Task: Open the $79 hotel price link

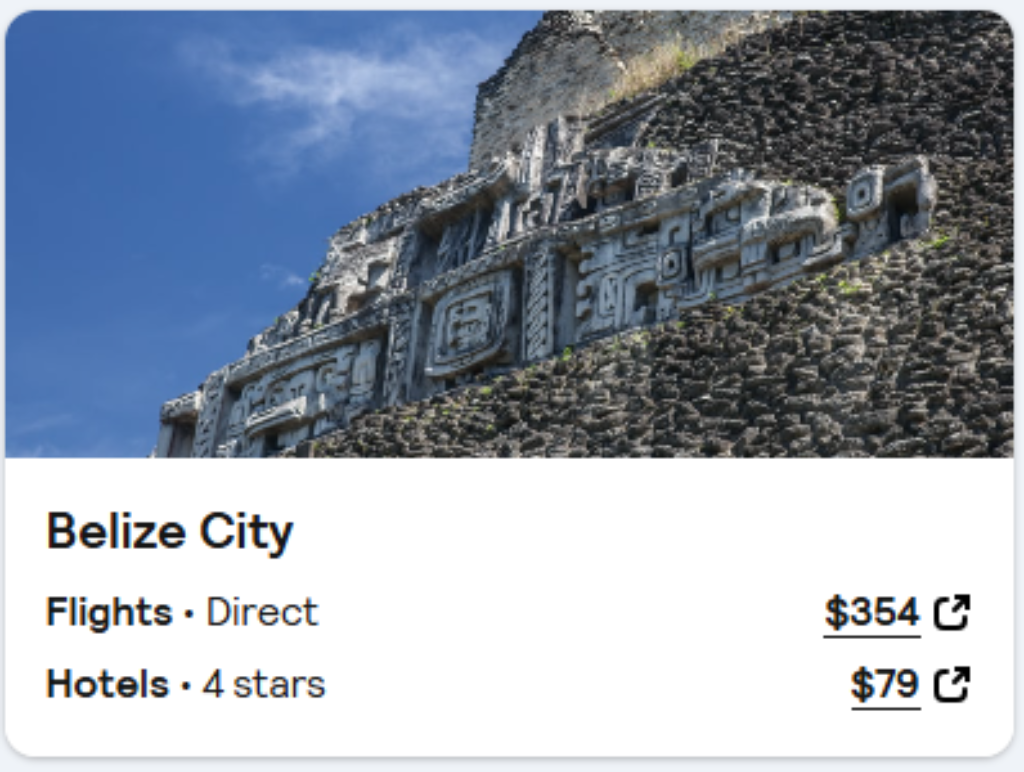Action: coord(884,685)
